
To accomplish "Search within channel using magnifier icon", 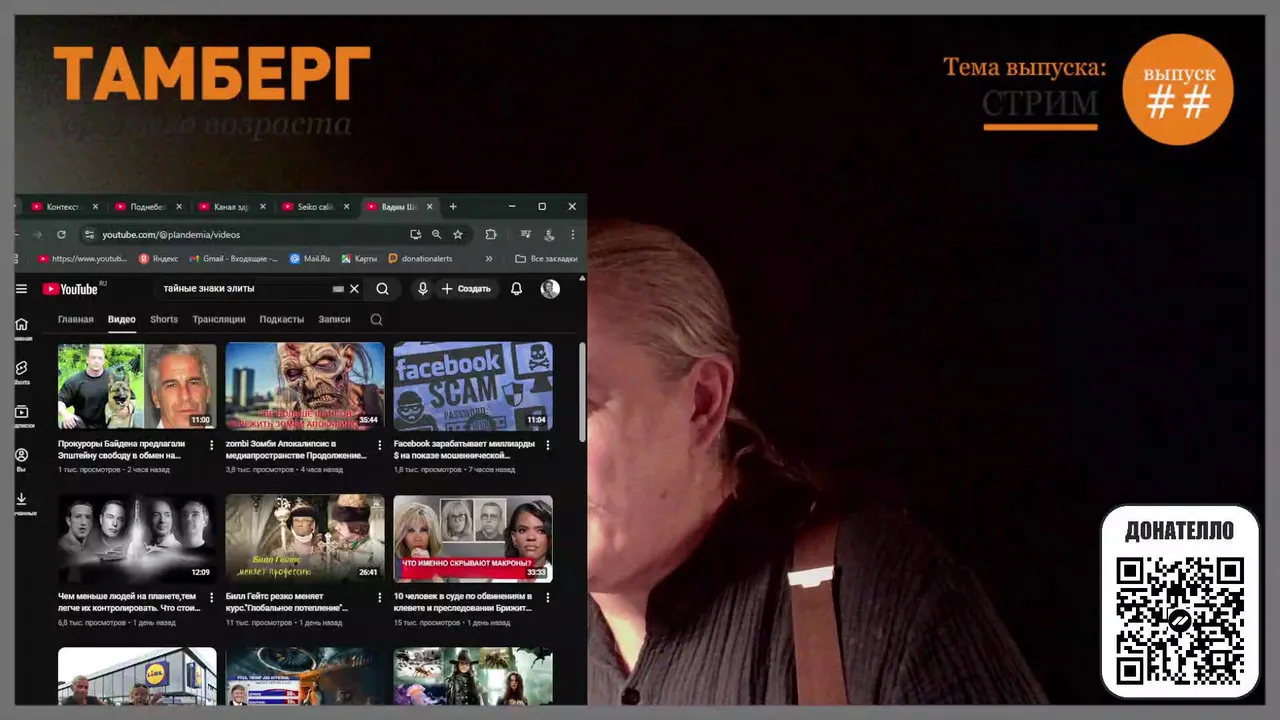I will (x=376, y=320).
